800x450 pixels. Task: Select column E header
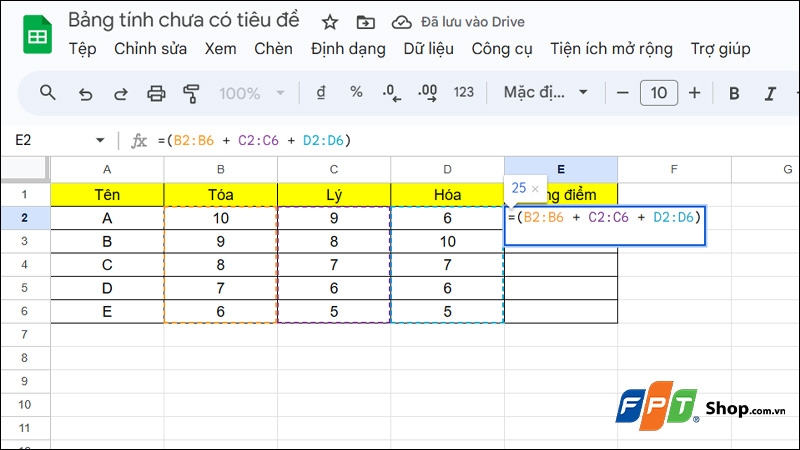(561, 169)
